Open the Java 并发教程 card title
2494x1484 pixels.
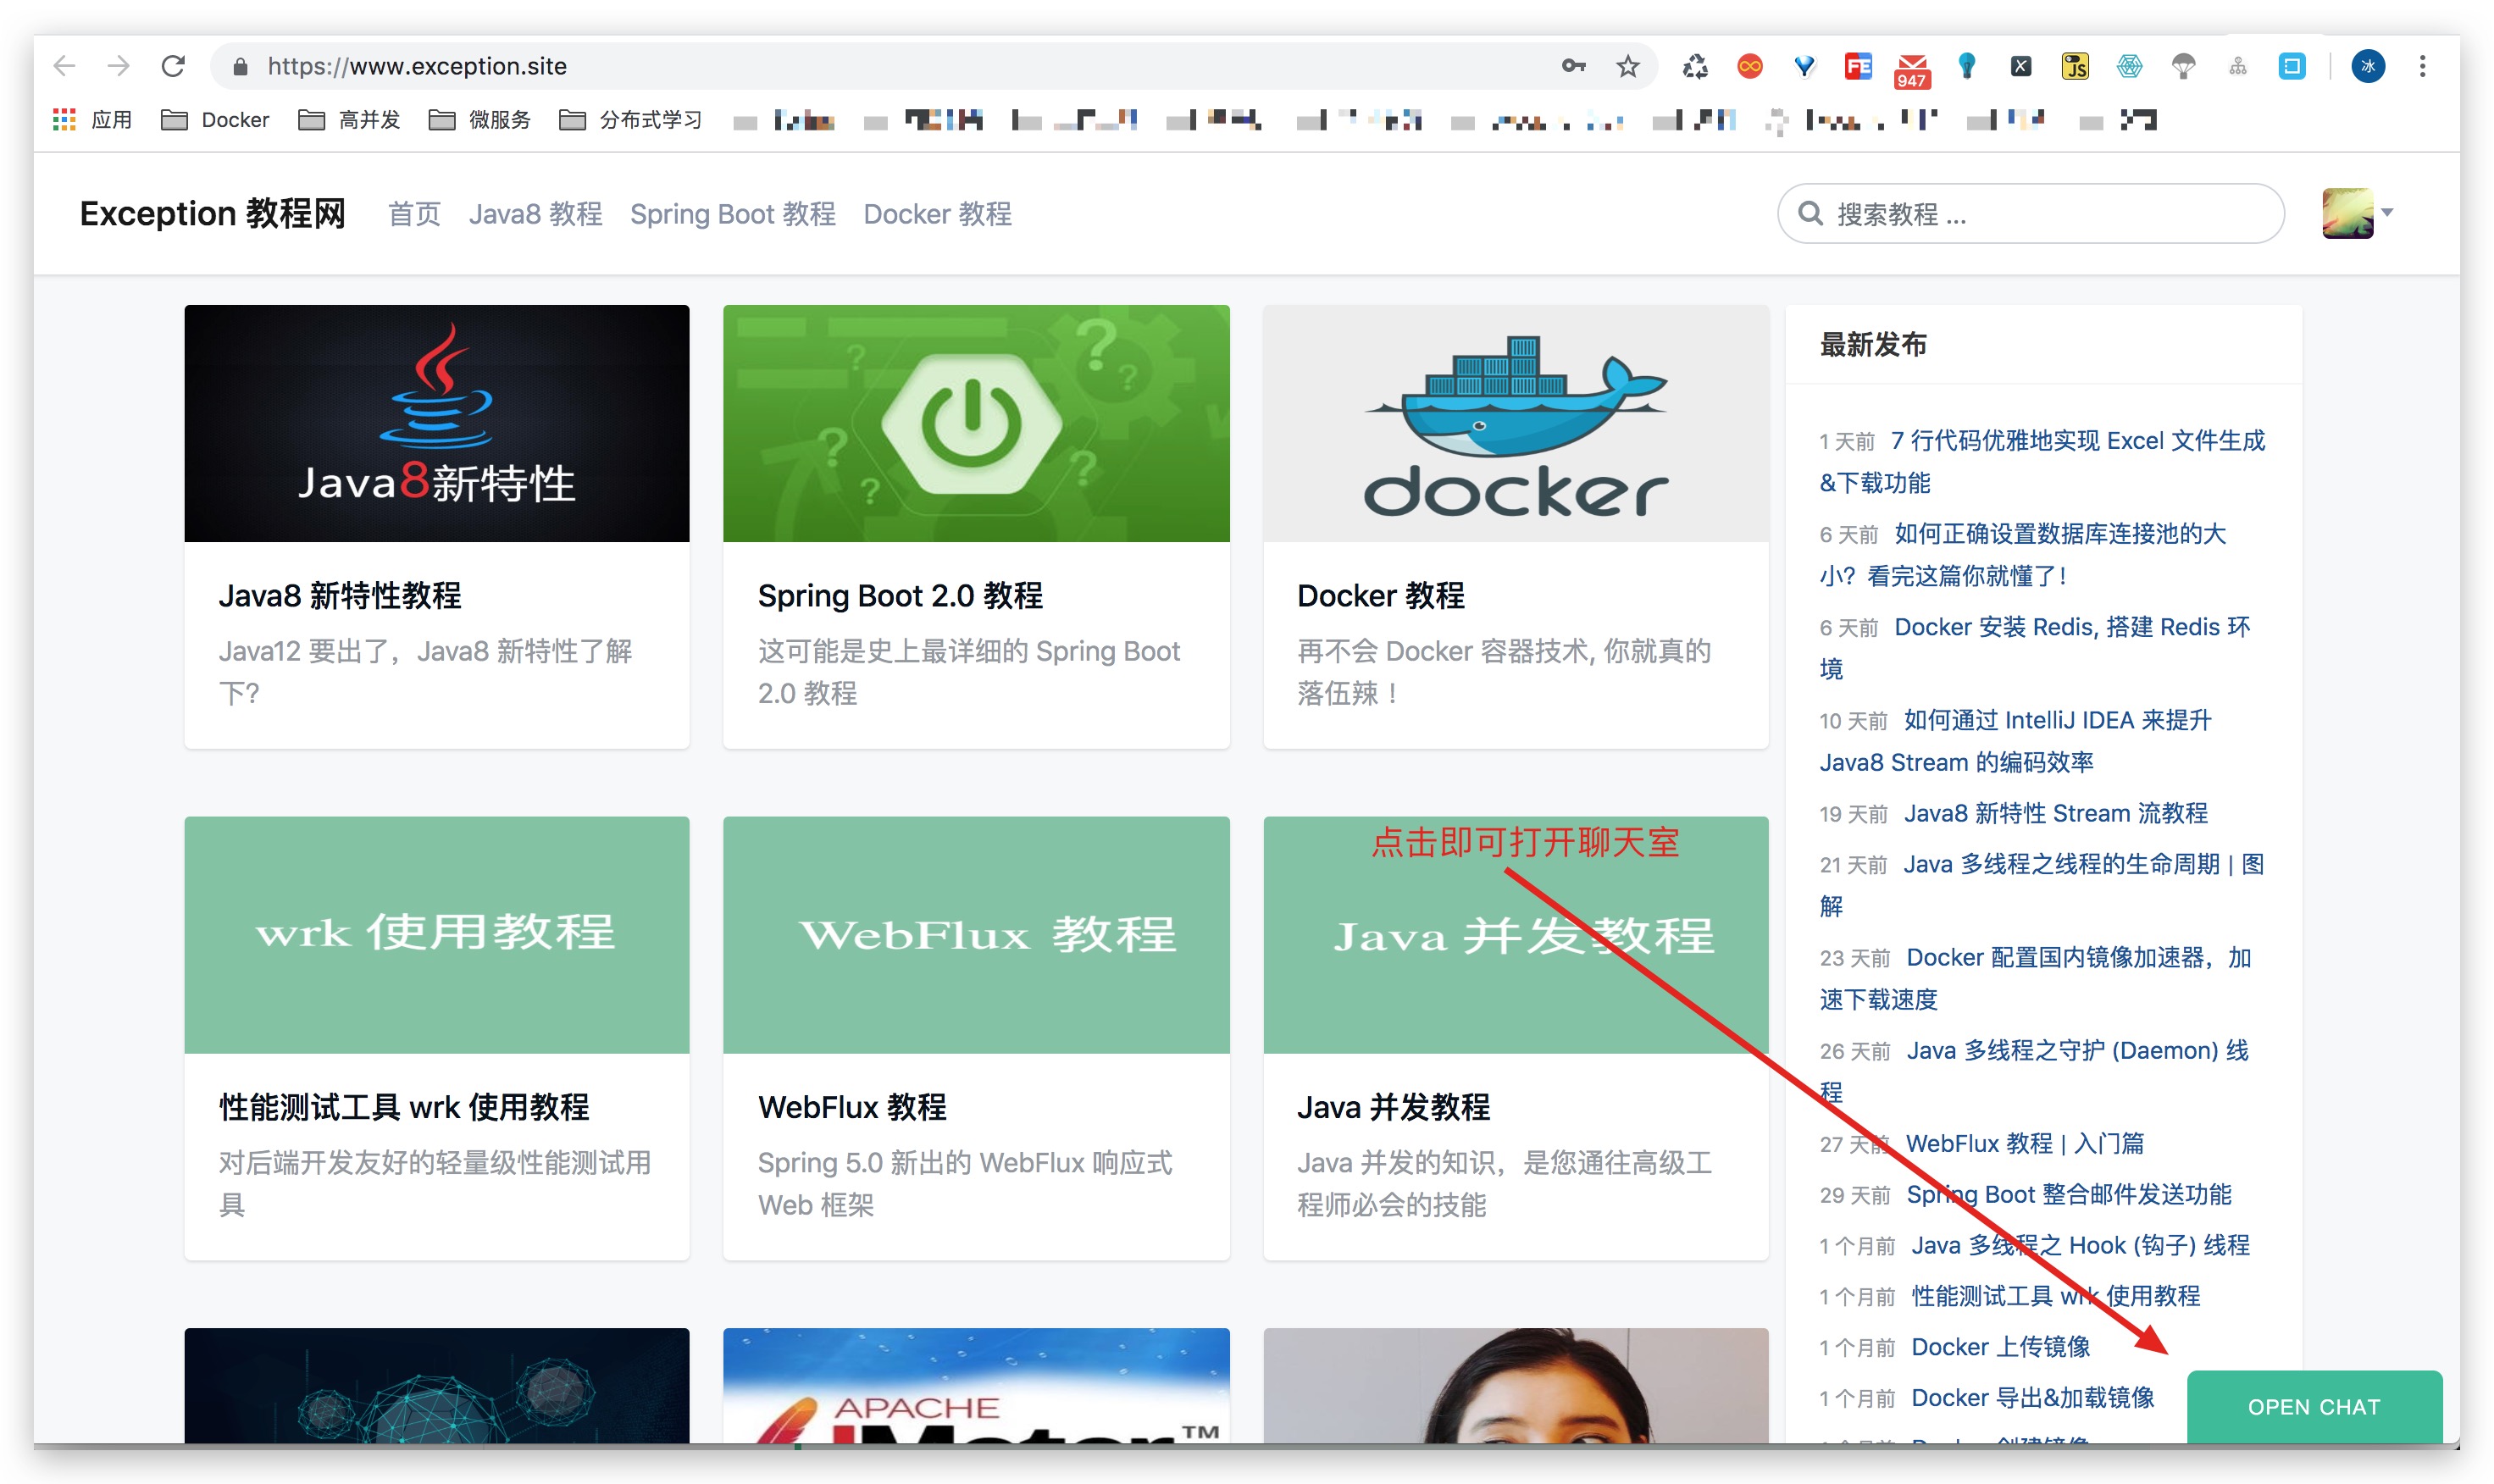pos(1393,1107)
